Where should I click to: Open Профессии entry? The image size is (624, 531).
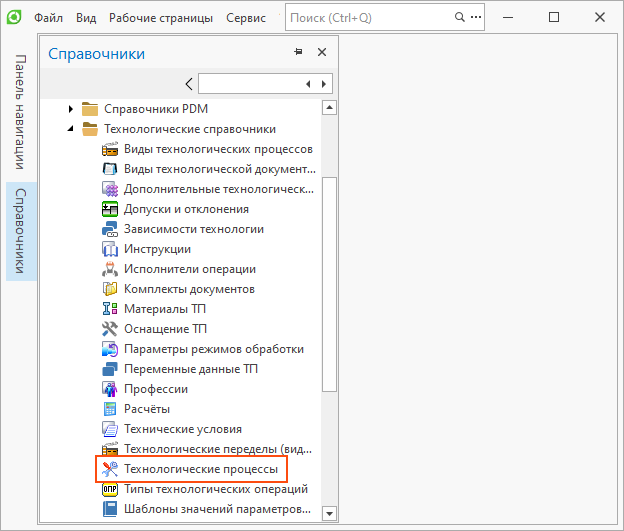click(x=156, y=389)
